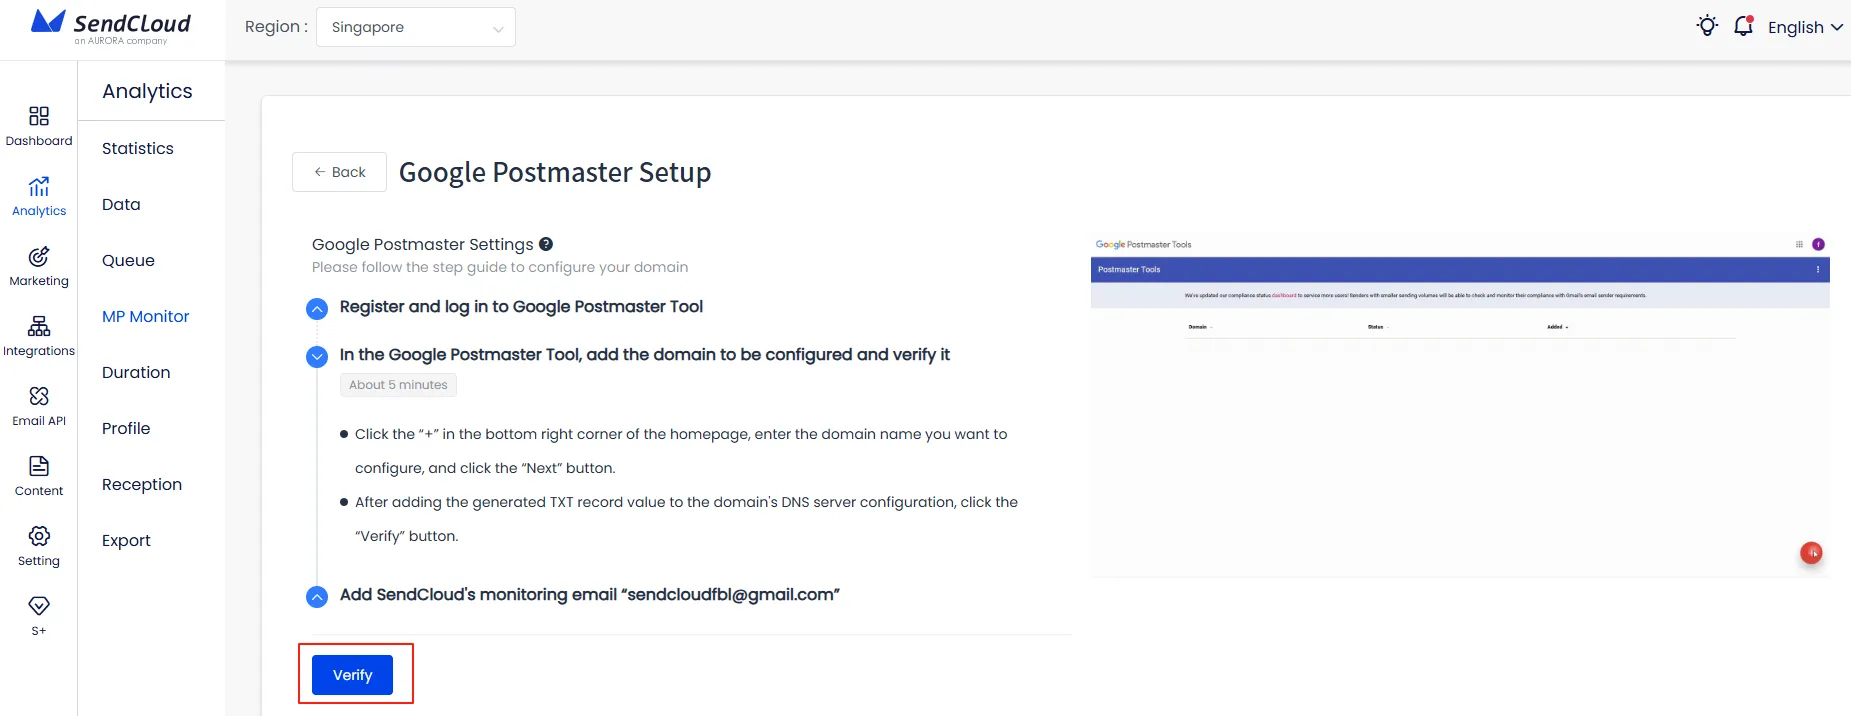Click the Google Postmaster Setup heading
The width and height of the screenshot is (1851, 716).
click(555, 172)
